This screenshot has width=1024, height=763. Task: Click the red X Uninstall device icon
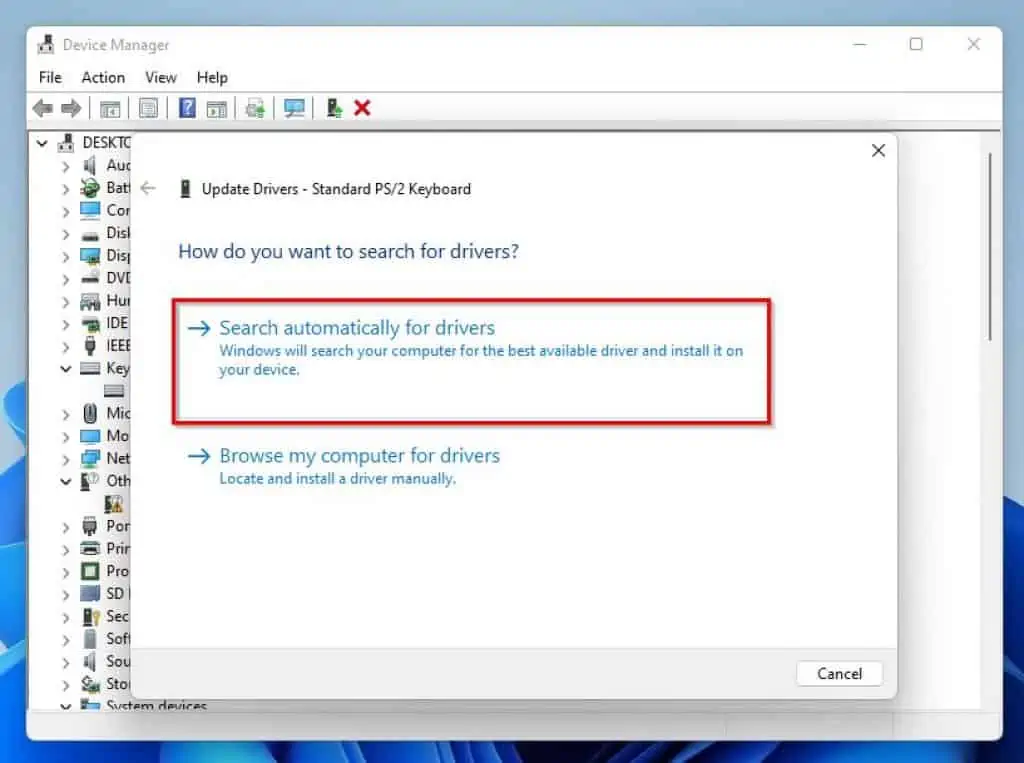[x=362, y=108]
